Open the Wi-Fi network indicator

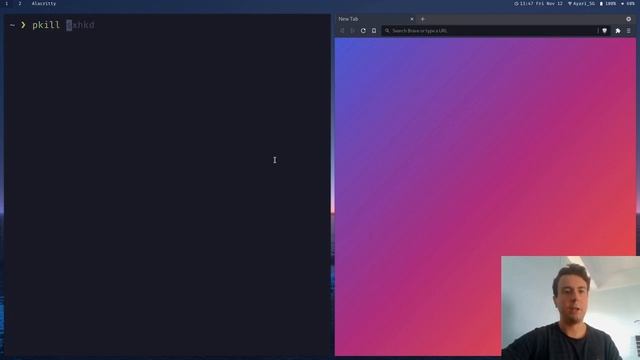(581, 3)
